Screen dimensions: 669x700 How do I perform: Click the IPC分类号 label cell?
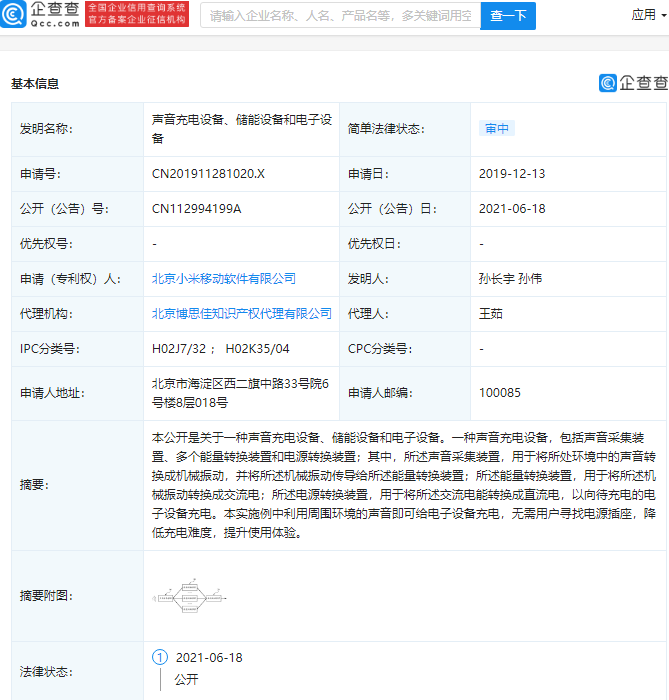(x=77, y=349)
